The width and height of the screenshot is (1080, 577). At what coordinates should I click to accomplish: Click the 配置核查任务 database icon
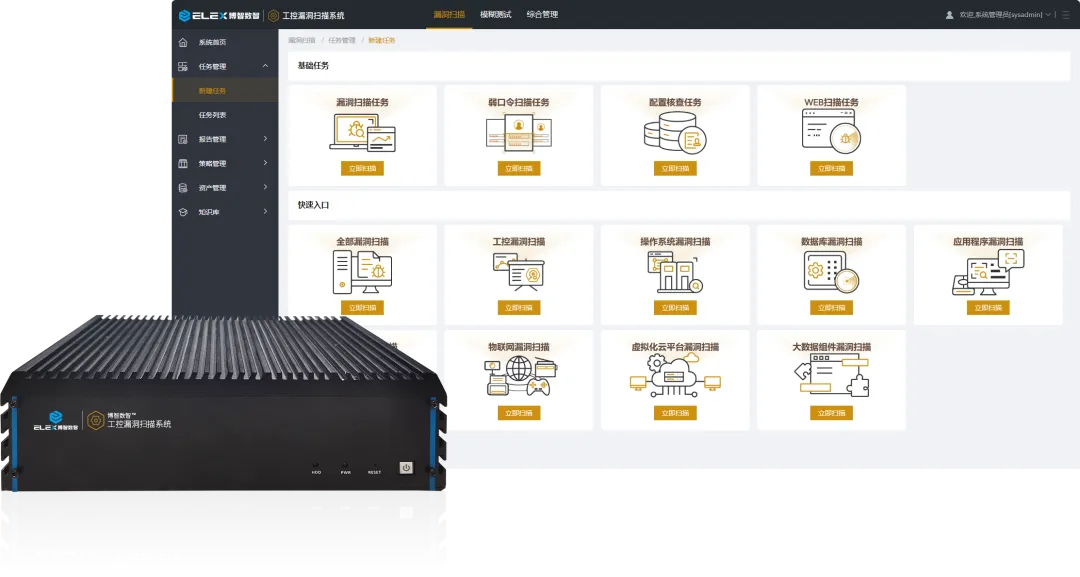(675, 132)
